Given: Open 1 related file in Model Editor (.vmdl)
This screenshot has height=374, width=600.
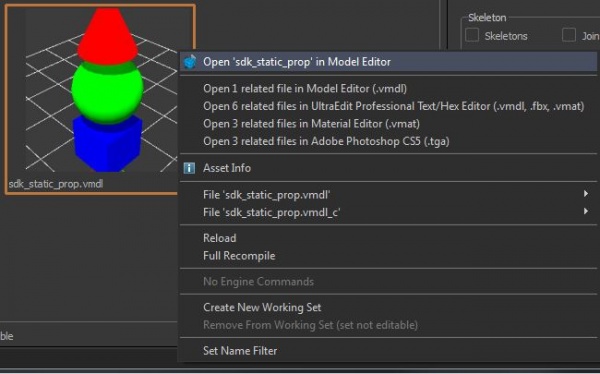Looking at the screenshot, I should coord(388,88).
